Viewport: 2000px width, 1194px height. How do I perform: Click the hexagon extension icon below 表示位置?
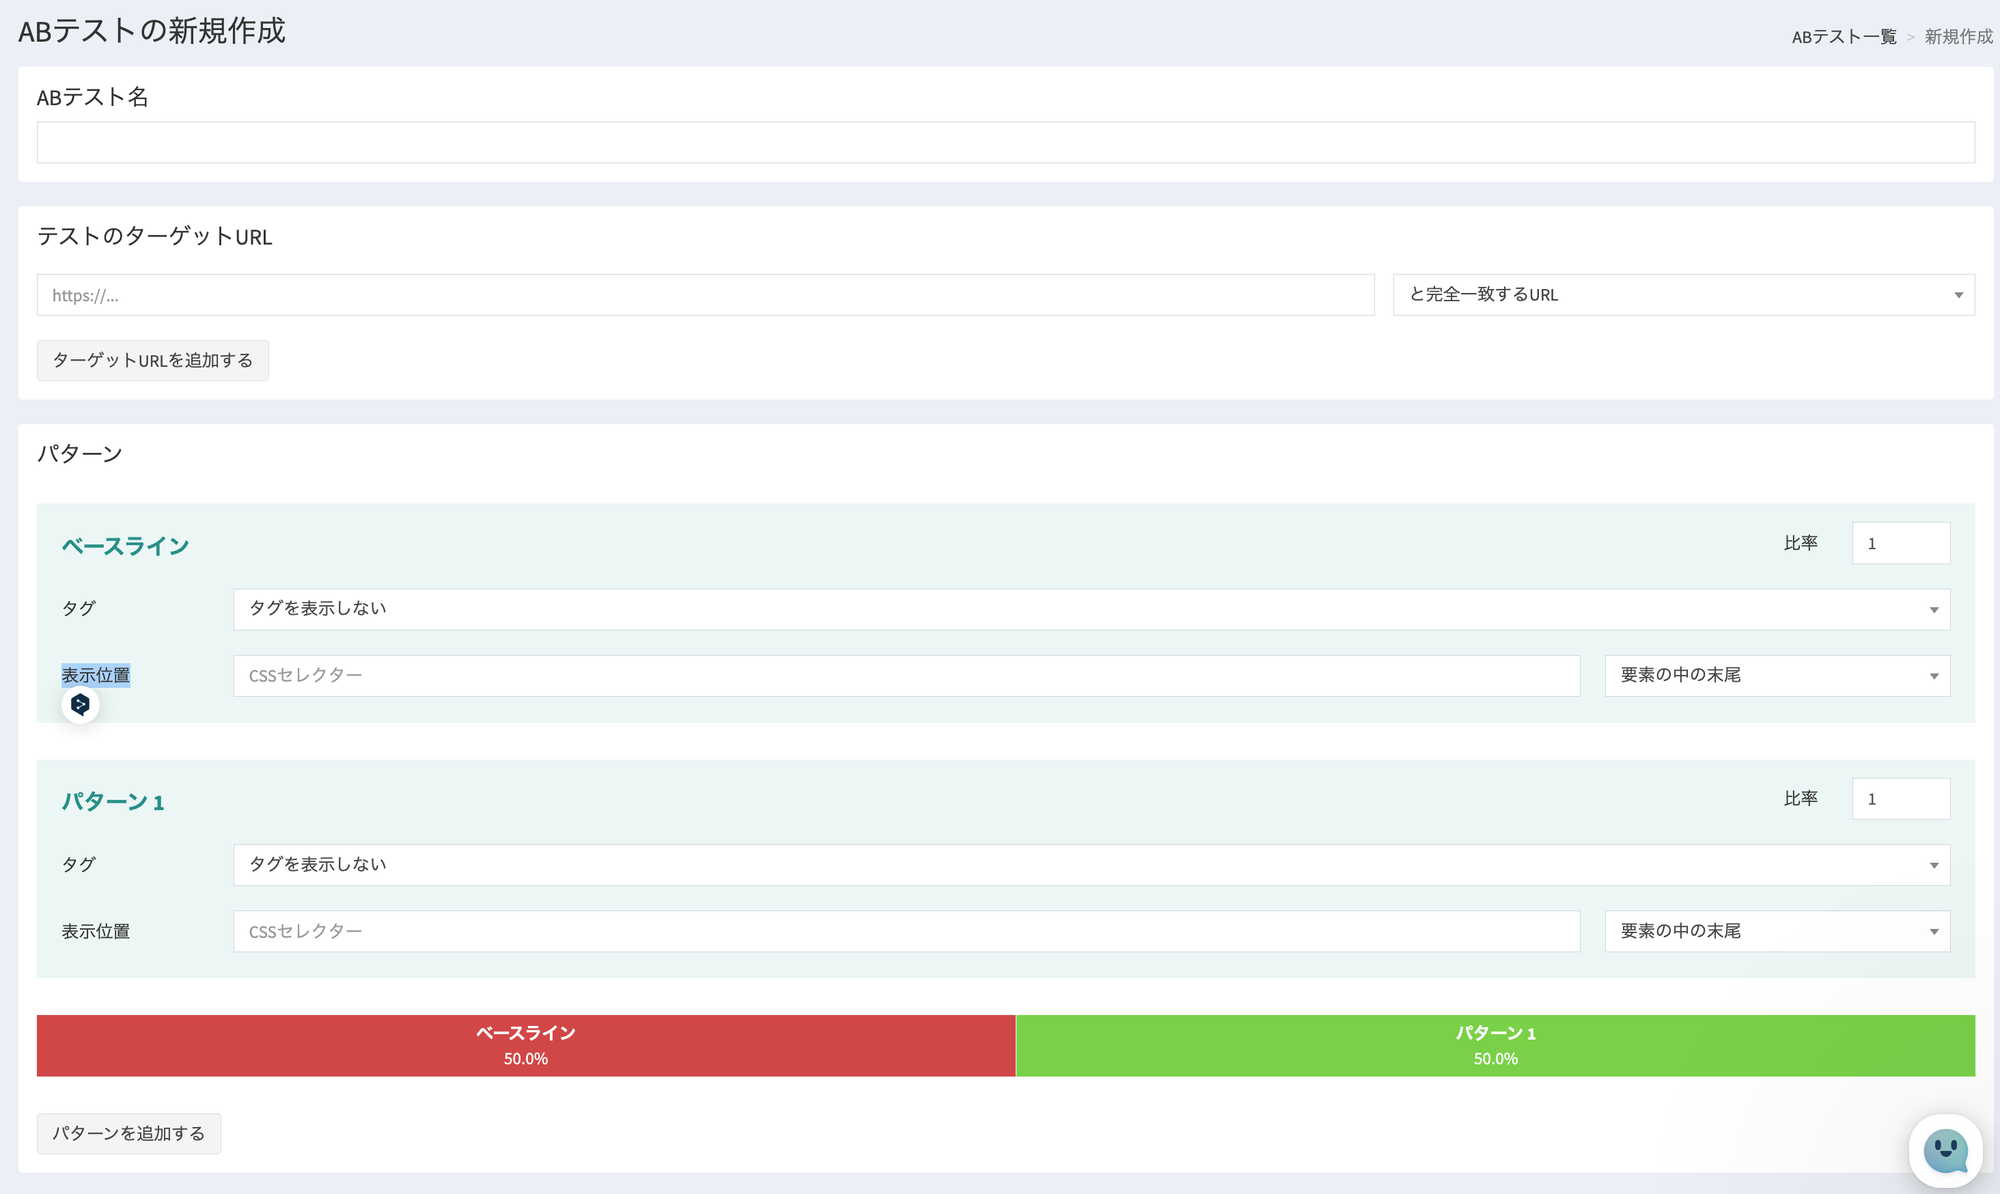[81, 704]
